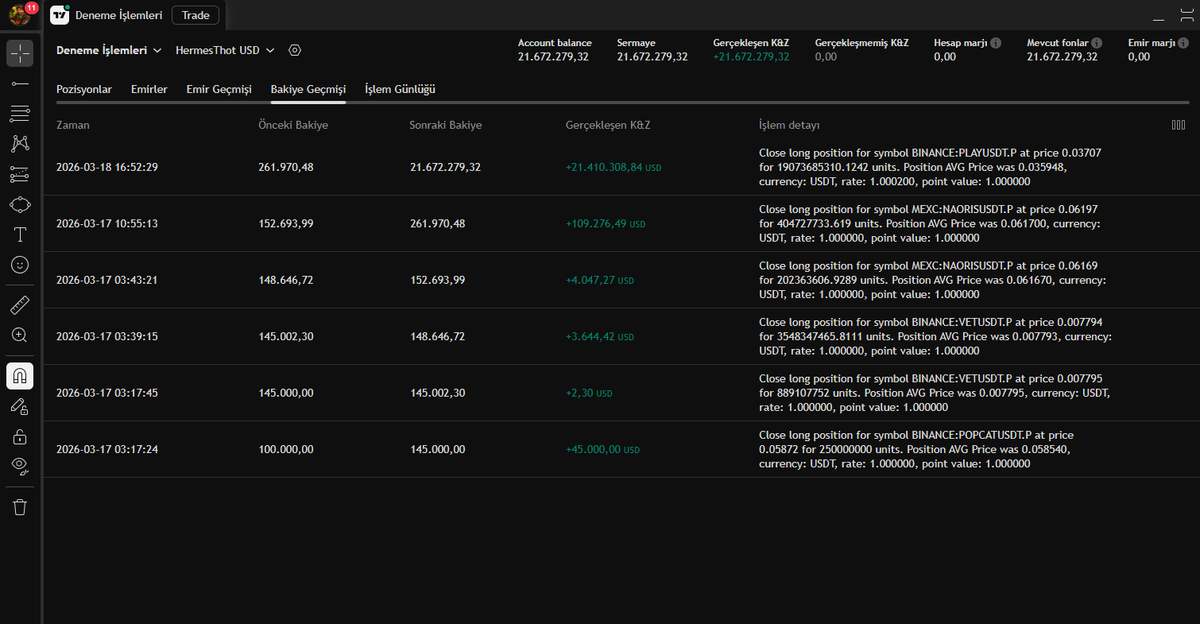
Task: Sort by Sonraki Bakiye column header
Action: [446, 125]
